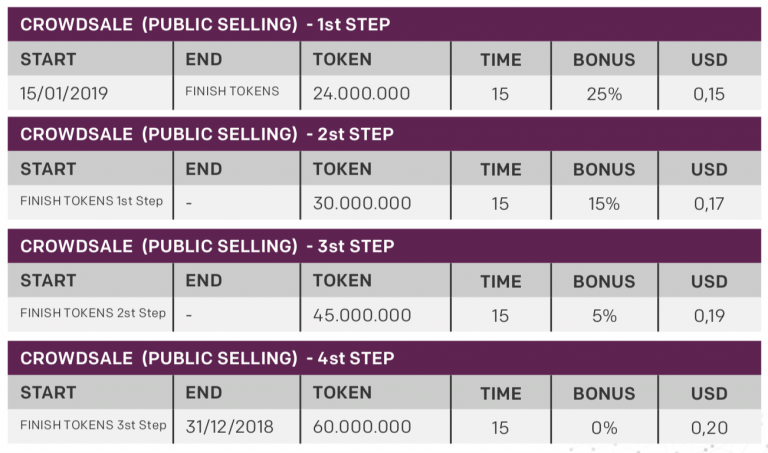The height and width of the screenshot is (453, 768).
Task: Click the 0,19 USD price
Action: point(709,316)
